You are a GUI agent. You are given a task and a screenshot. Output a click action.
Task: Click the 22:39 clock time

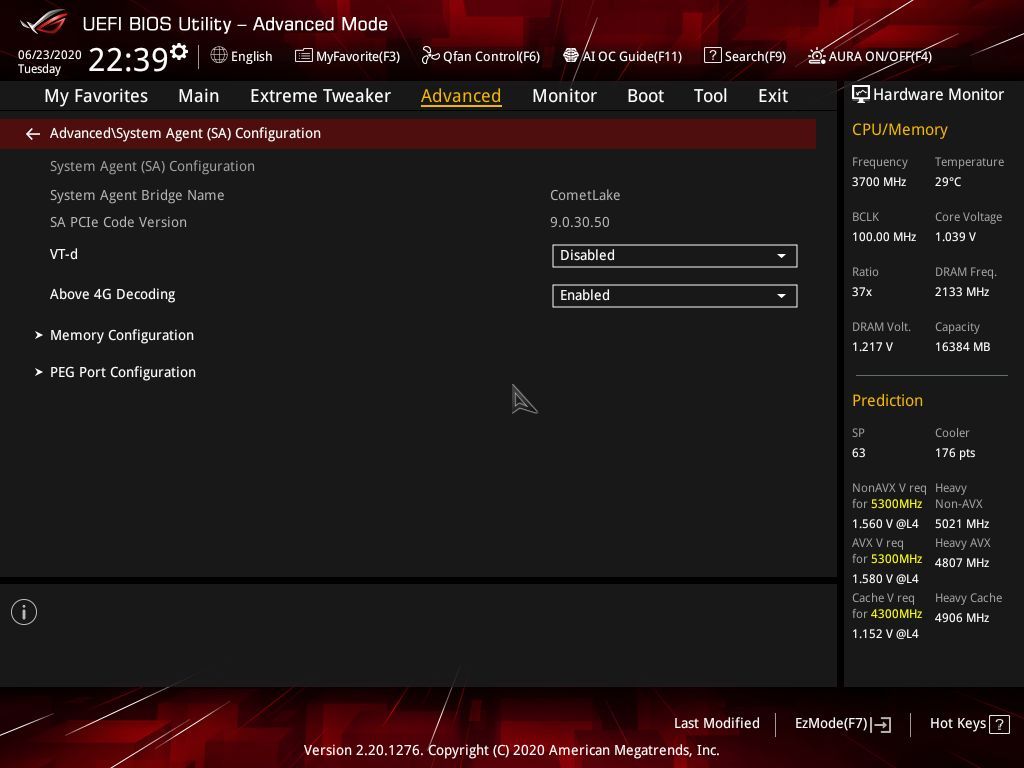[128, 59]
